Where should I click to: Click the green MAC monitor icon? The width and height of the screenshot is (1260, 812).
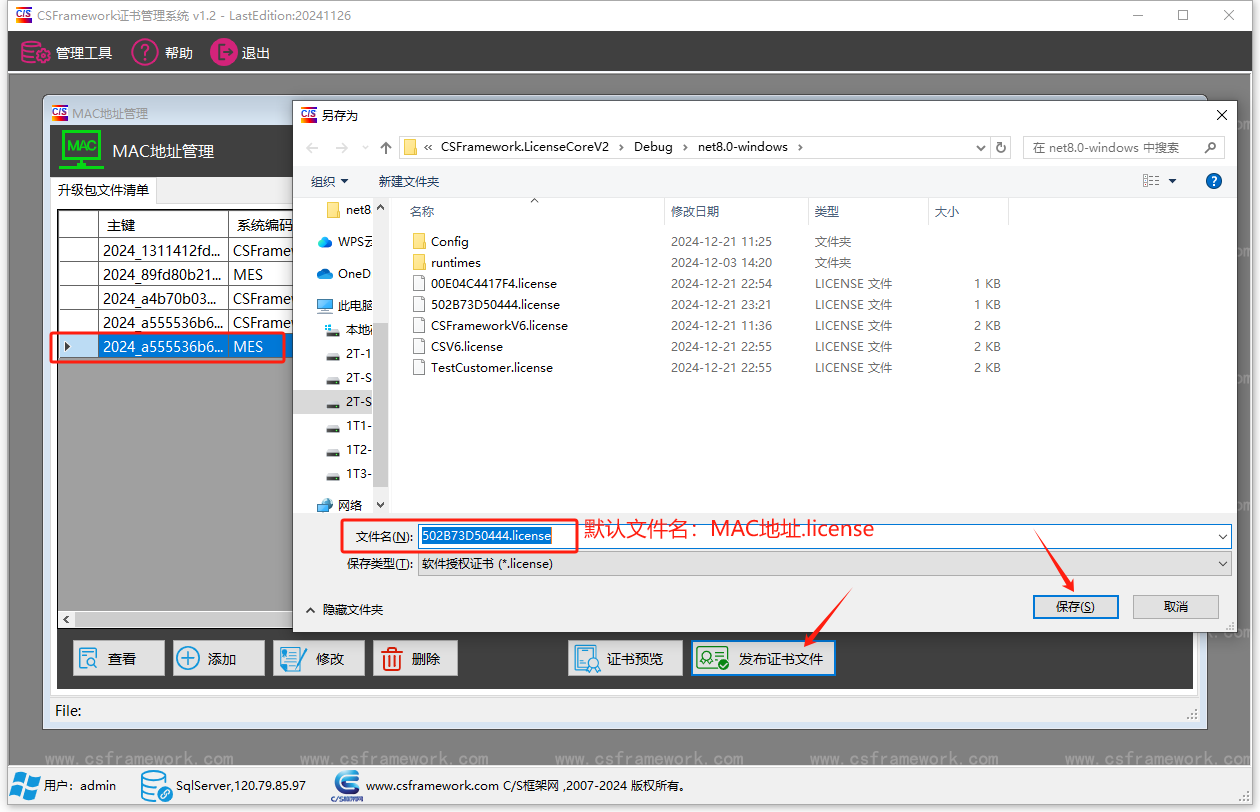point(82,150)
